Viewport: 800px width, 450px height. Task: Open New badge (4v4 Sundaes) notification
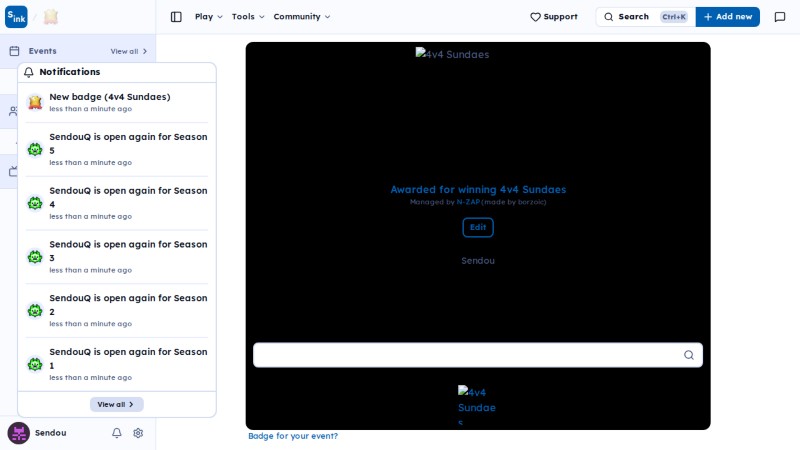pos(117,102)
